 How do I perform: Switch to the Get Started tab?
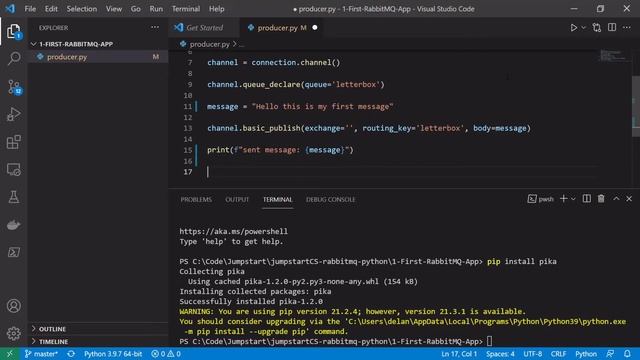pyautogui.click(x=204, y=28)
